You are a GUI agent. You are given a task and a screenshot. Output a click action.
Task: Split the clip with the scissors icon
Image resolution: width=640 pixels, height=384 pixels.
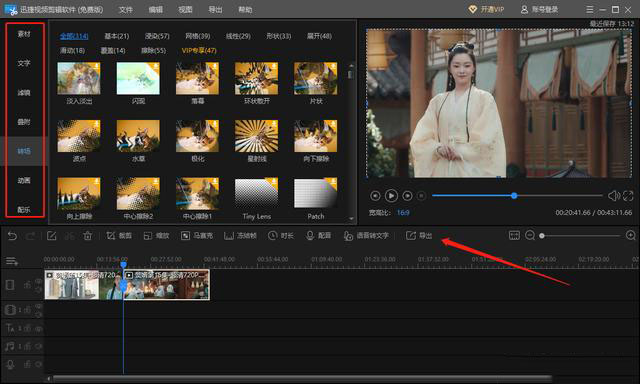pos(69,236)
